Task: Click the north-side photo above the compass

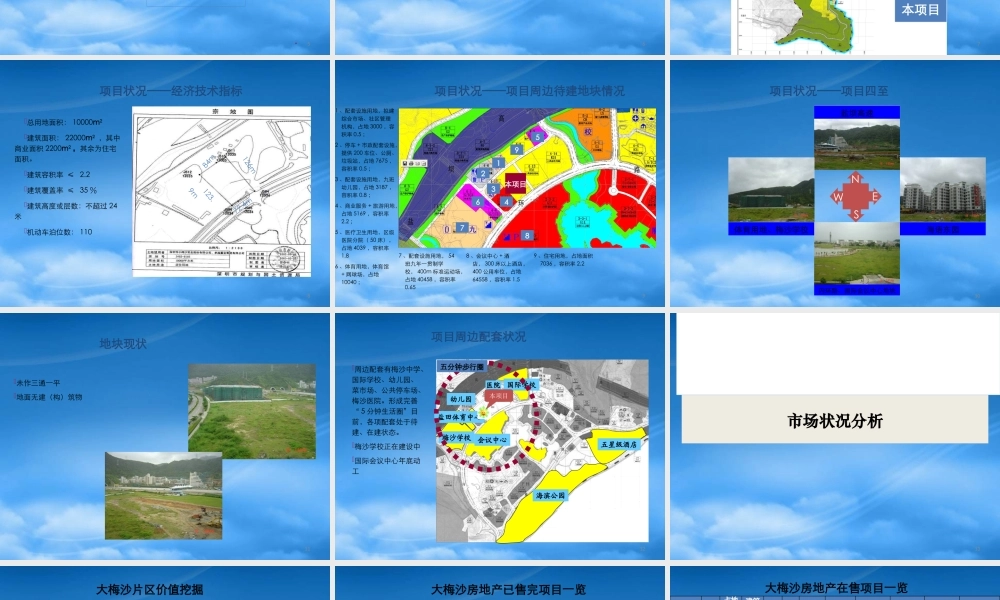Action: point(857,143)
